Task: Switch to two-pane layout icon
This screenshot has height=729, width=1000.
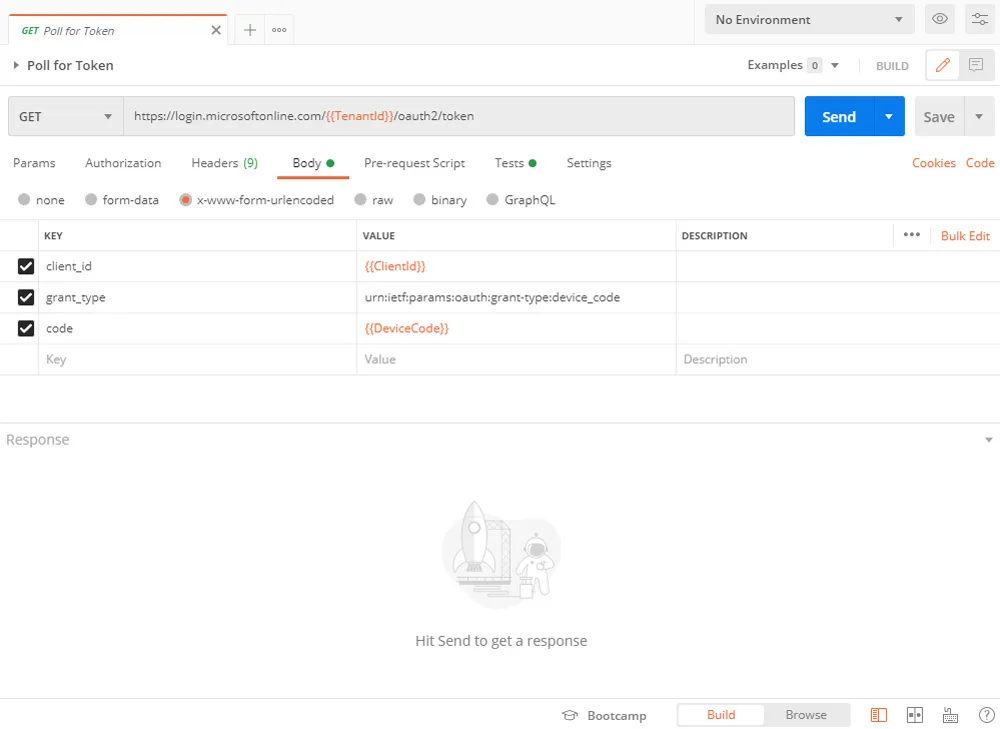Action: 914,715
